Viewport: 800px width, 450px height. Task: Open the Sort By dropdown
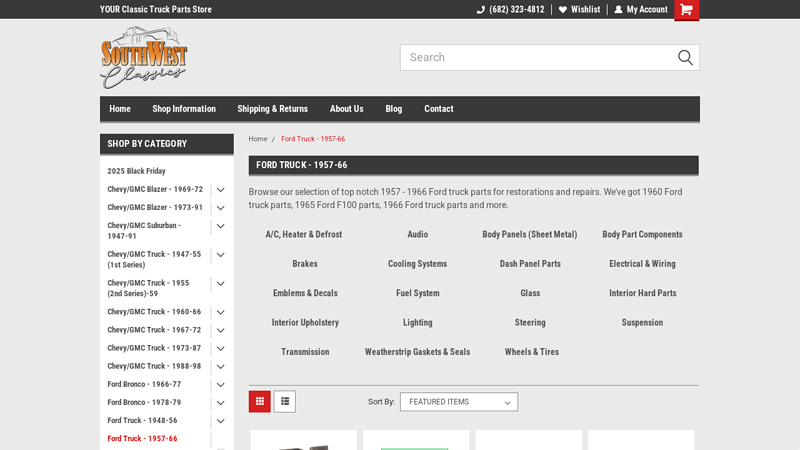click(x=458, y=402)
